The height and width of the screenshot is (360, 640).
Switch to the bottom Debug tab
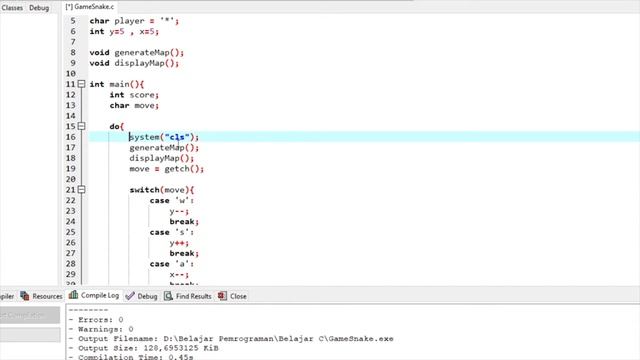point(141,296)
